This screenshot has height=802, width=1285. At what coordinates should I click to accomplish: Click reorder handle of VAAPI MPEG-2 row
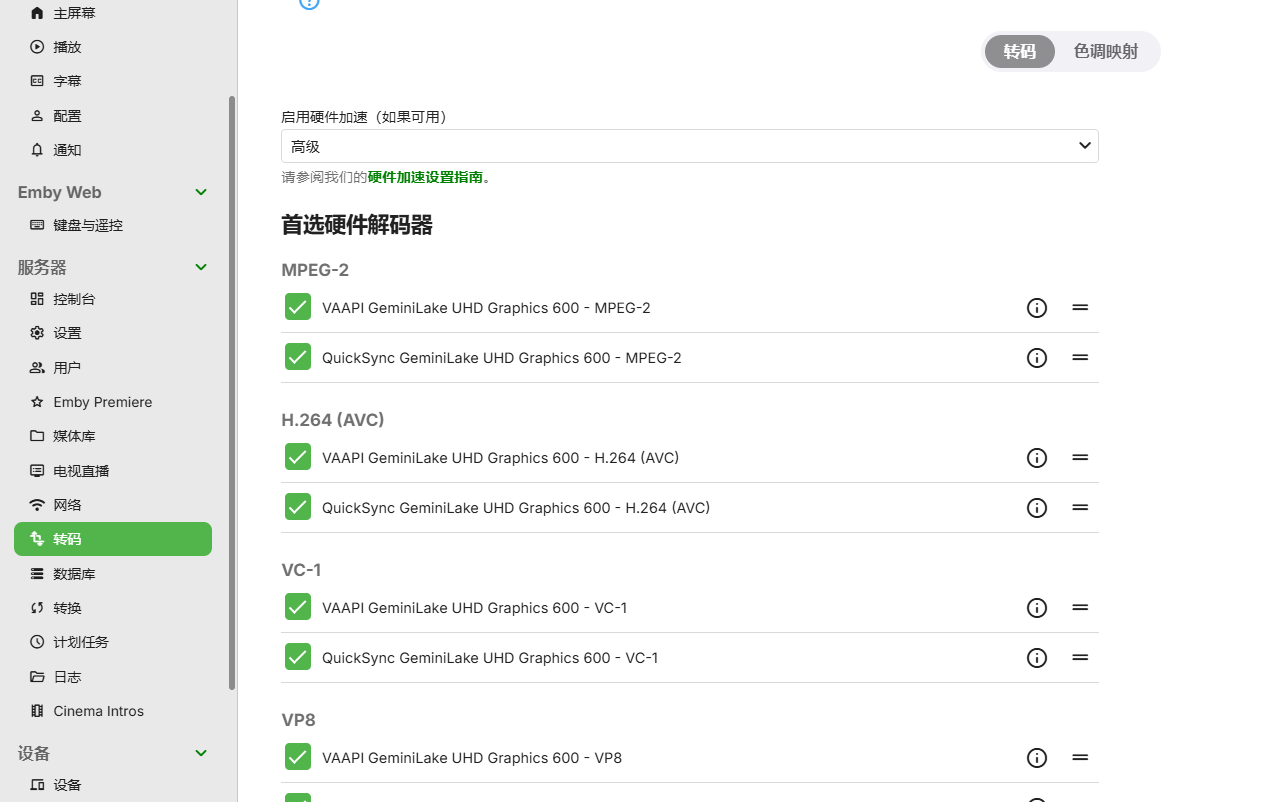[x=1080, y=308]
